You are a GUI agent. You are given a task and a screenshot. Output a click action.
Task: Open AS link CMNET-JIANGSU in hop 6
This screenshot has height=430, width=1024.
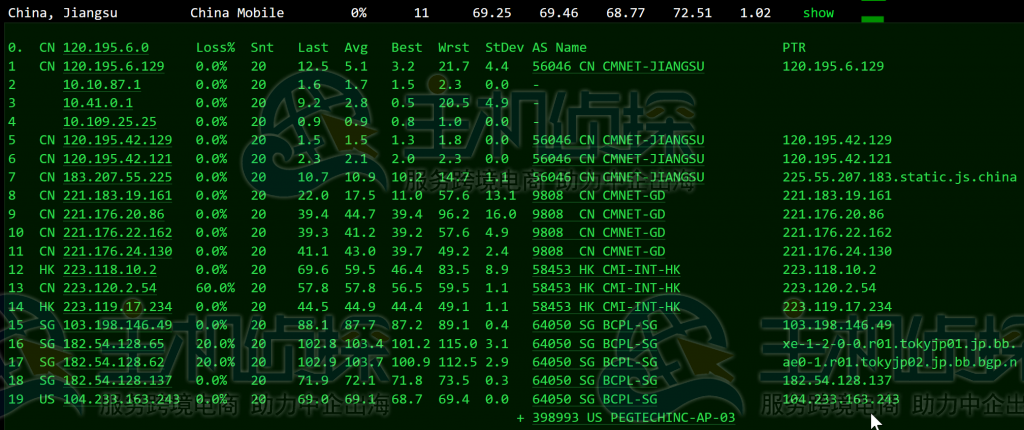pyautogui.click(x=618, y=159)
